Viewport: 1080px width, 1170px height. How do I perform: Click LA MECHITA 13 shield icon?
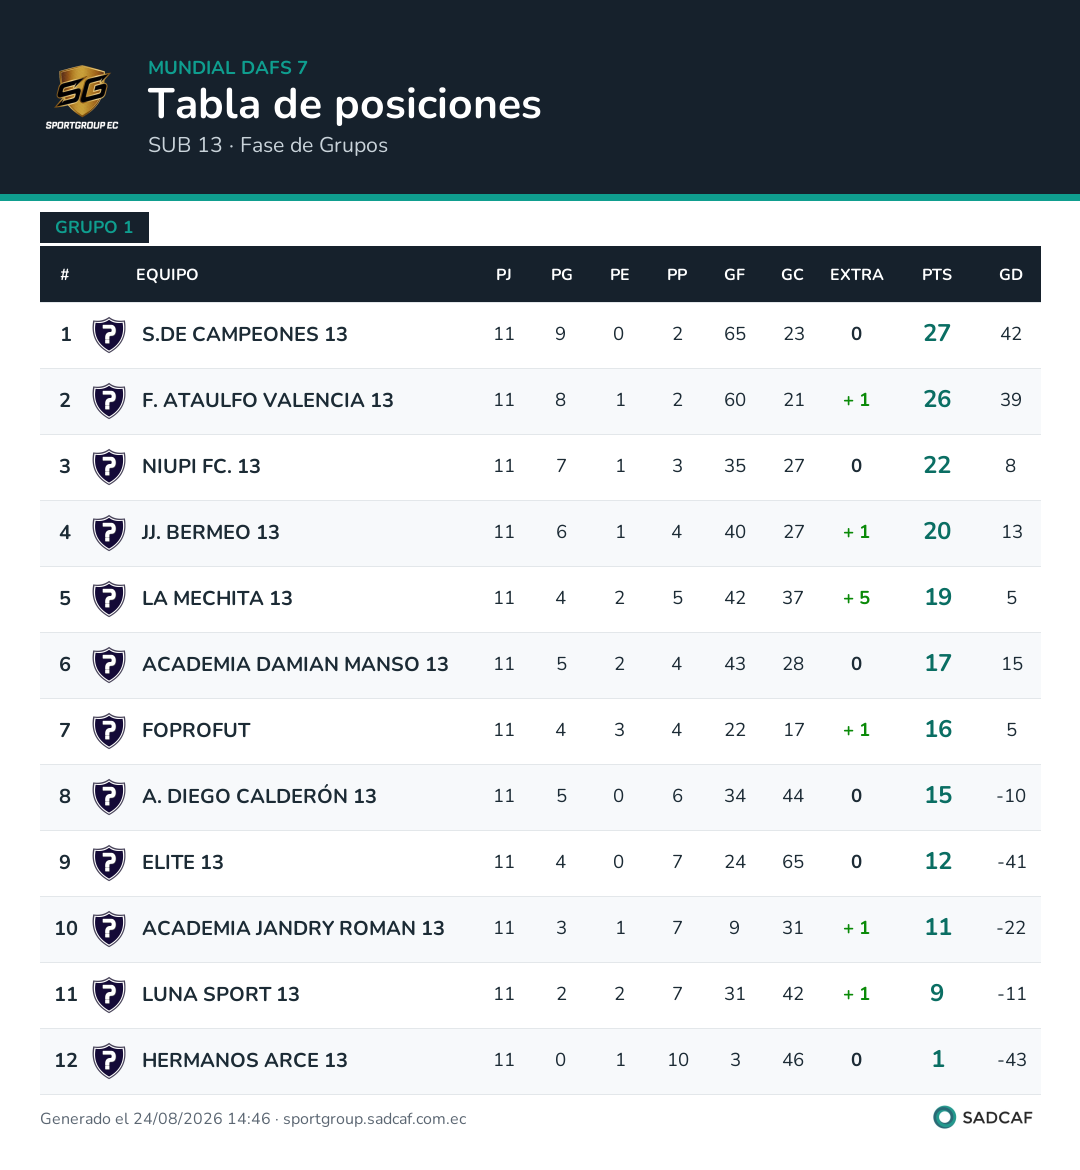(109, 598)
